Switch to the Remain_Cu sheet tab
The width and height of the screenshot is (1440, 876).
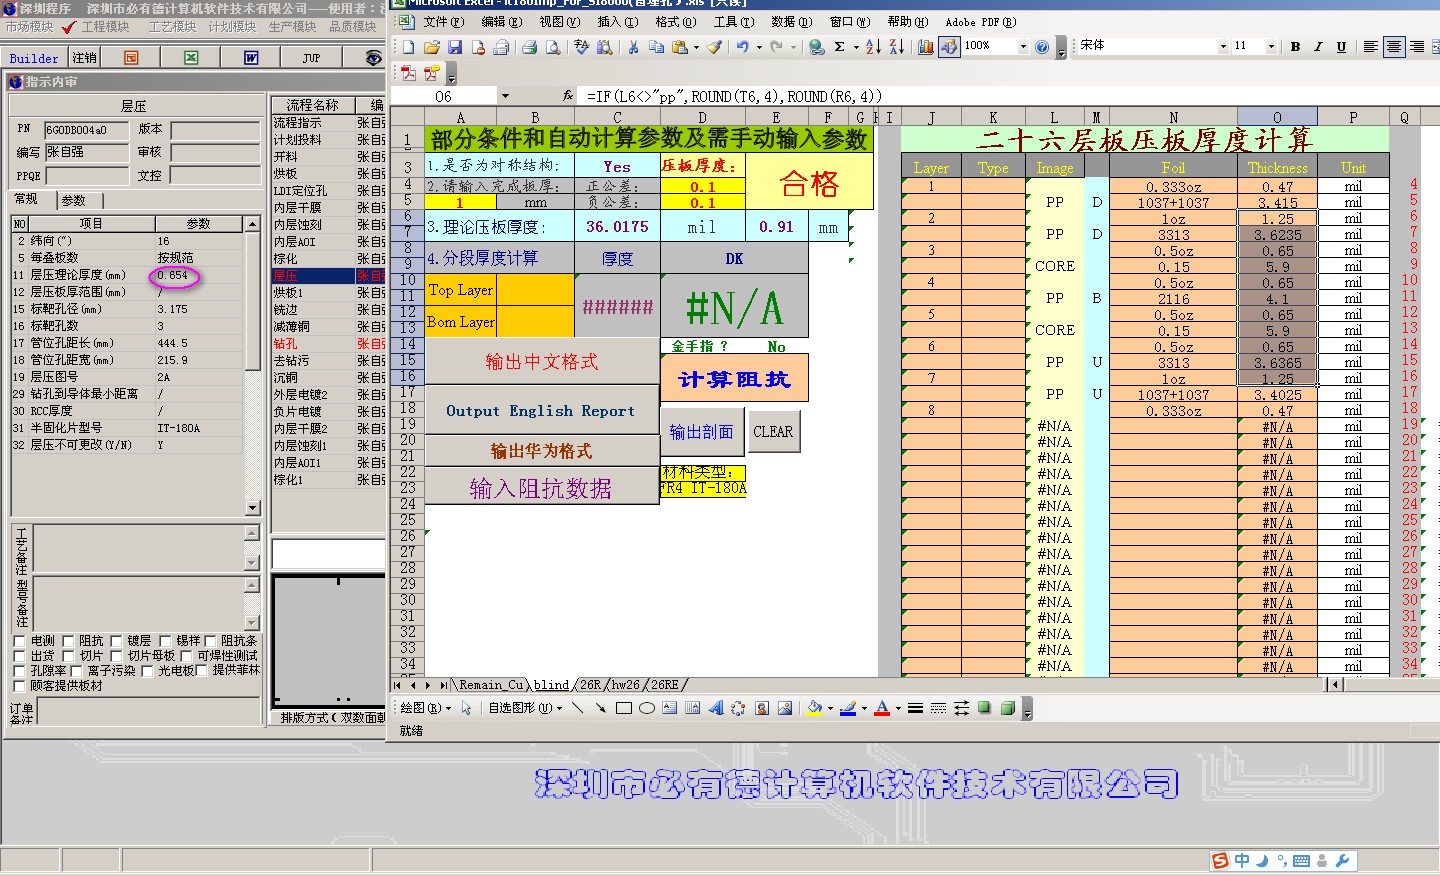[x=491, y=685]
